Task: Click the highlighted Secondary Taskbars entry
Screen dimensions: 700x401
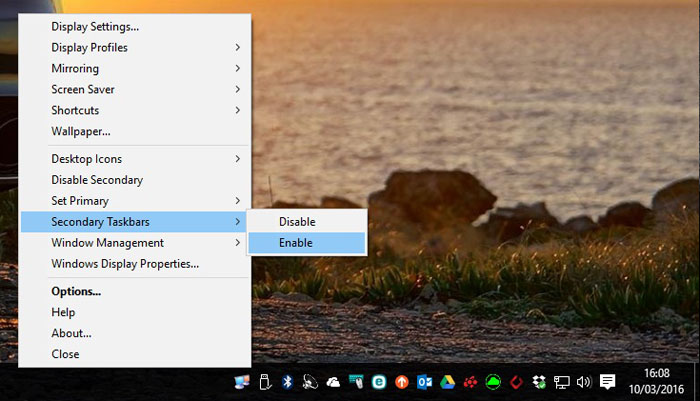Action: pos(134,222)
